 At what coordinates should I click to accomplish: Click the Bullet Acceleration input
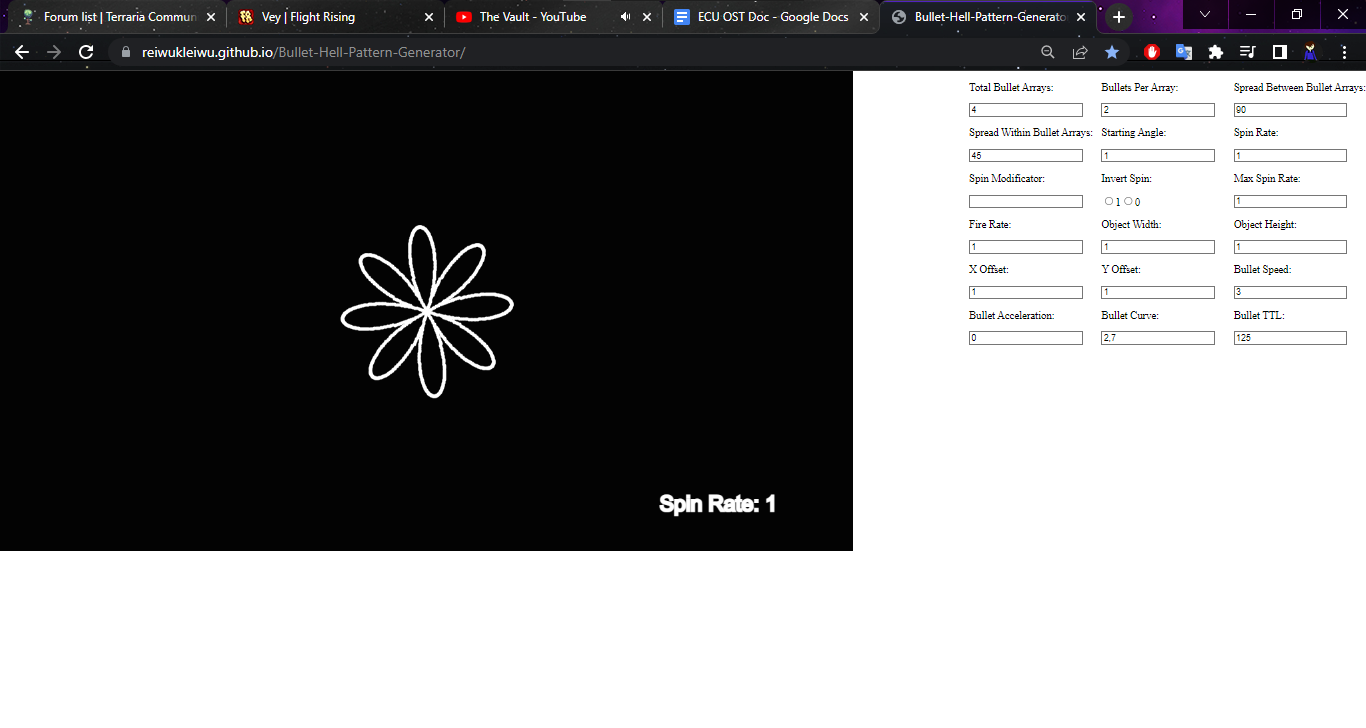click(x=1026, y=338)
